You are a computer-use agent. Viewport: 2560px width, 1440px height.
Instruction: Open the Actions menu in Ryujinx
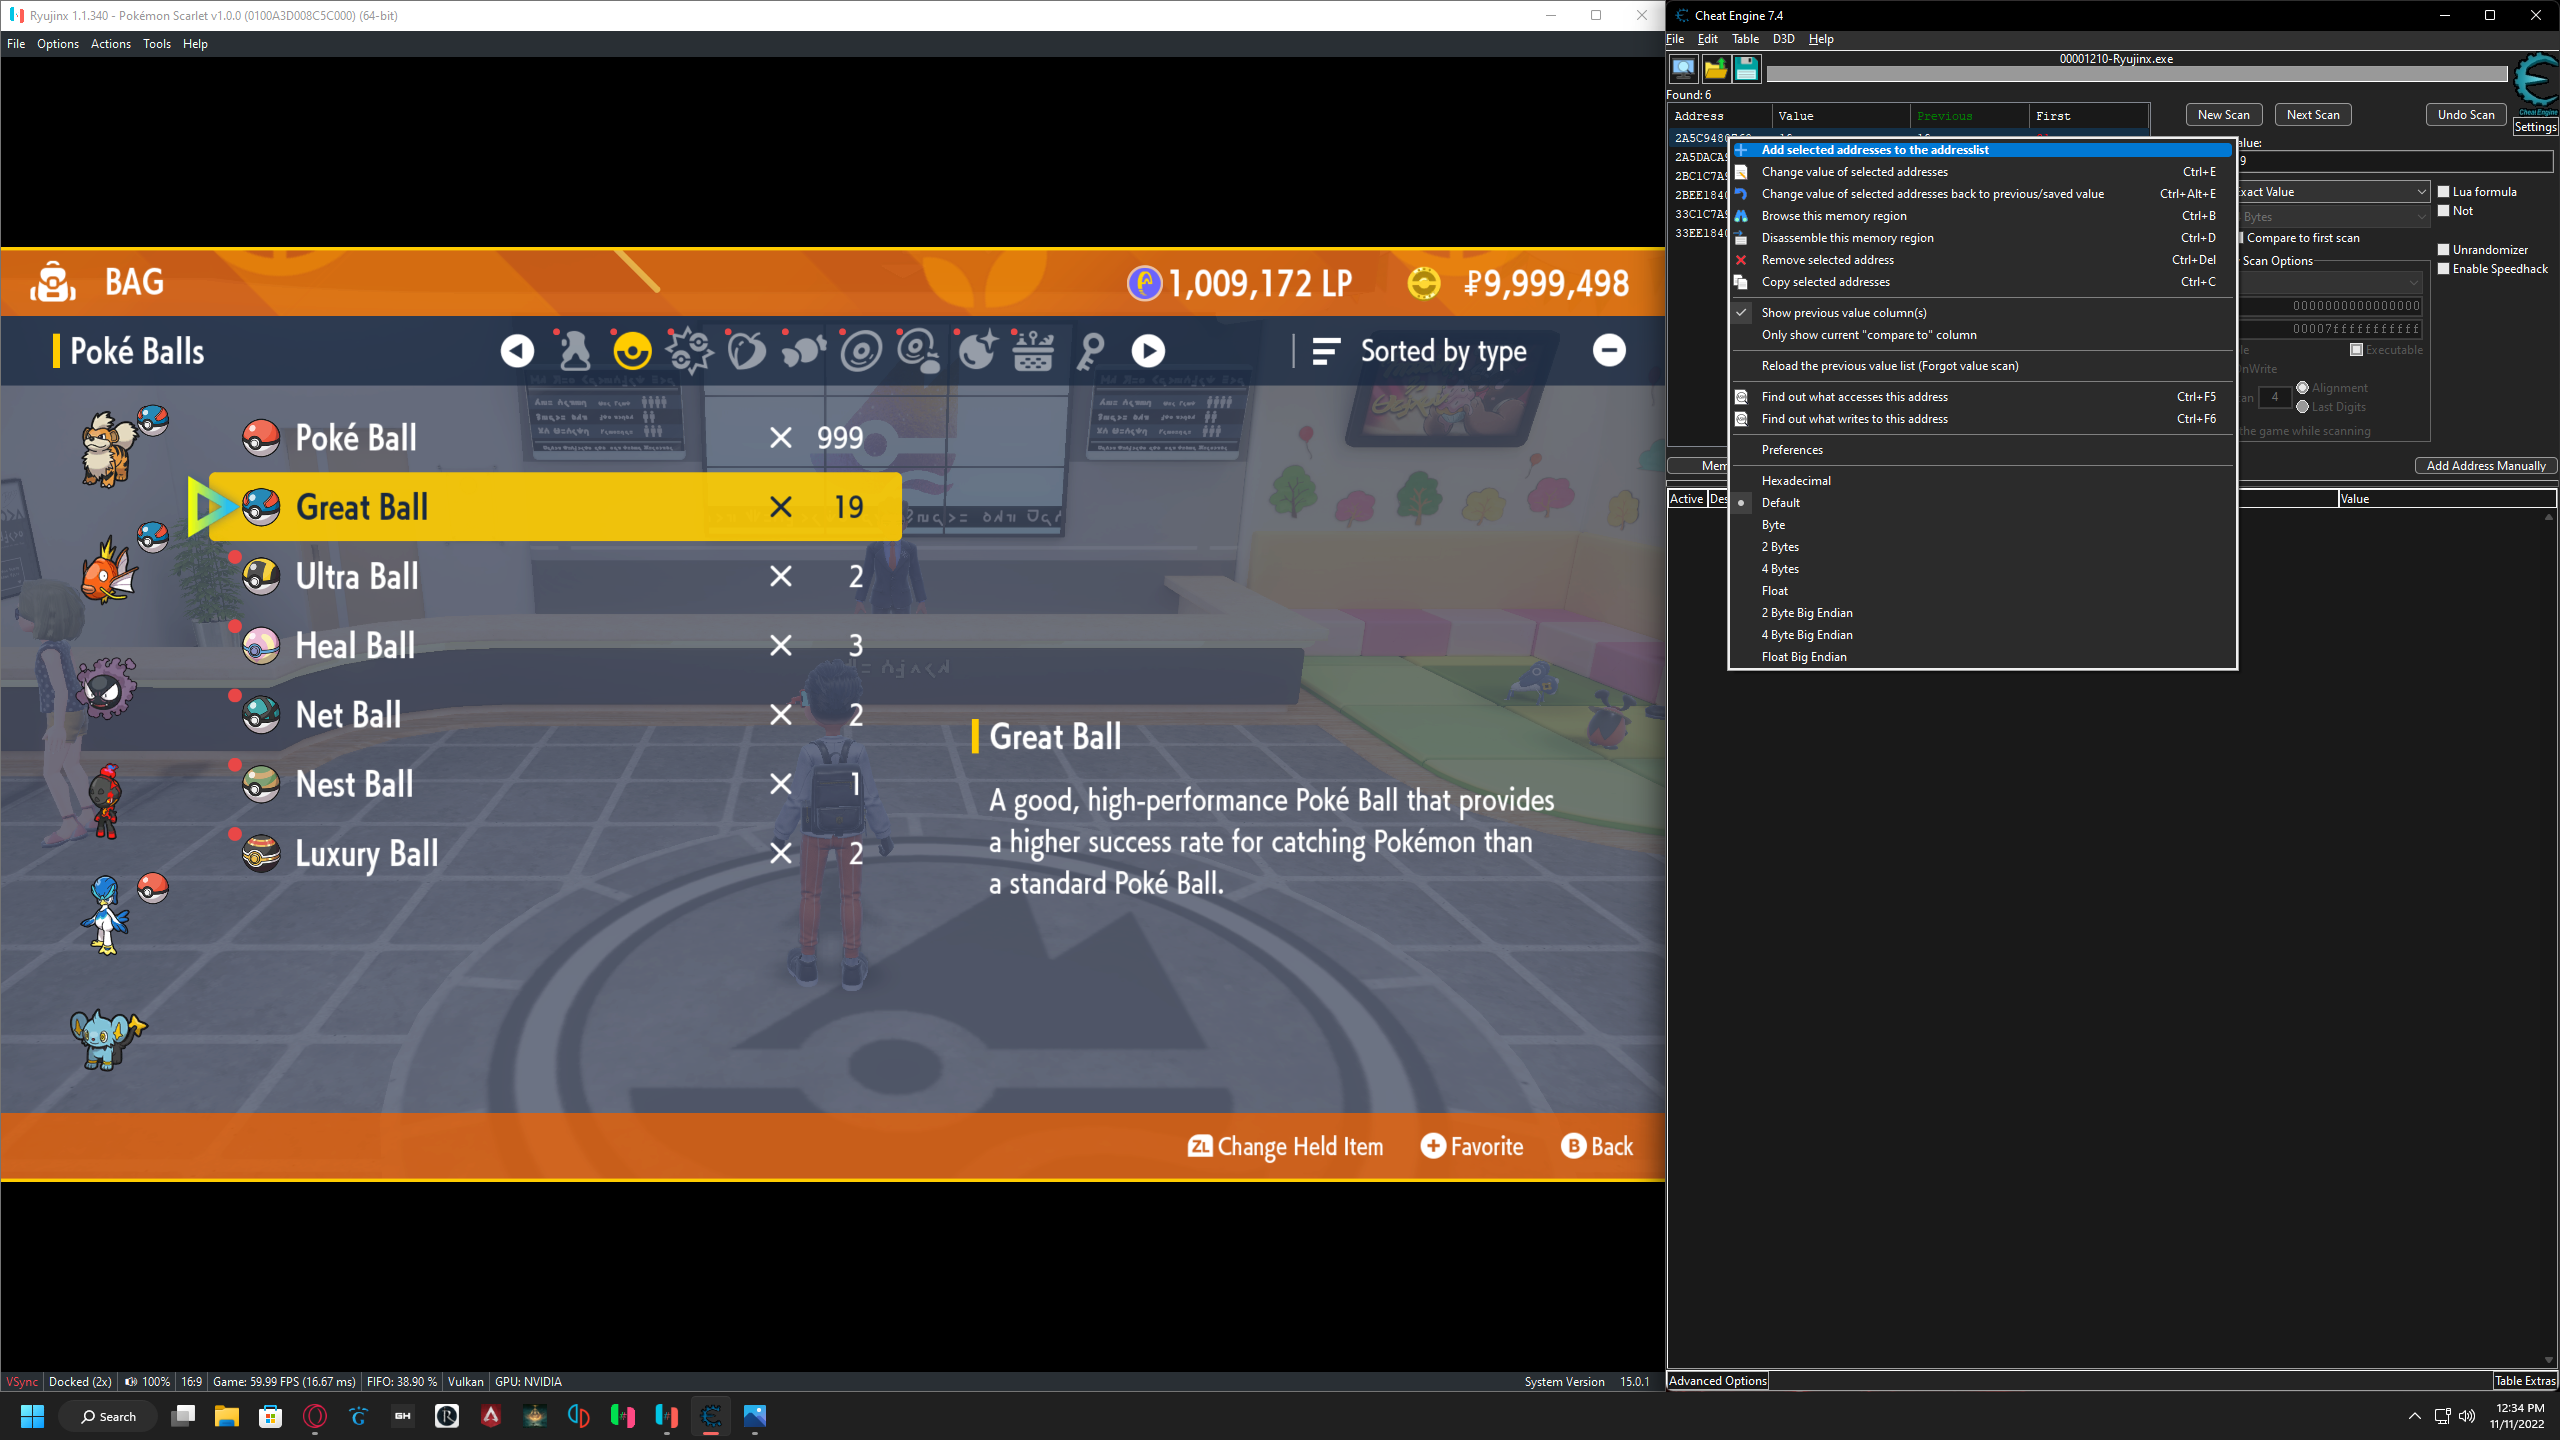(111, 44)
